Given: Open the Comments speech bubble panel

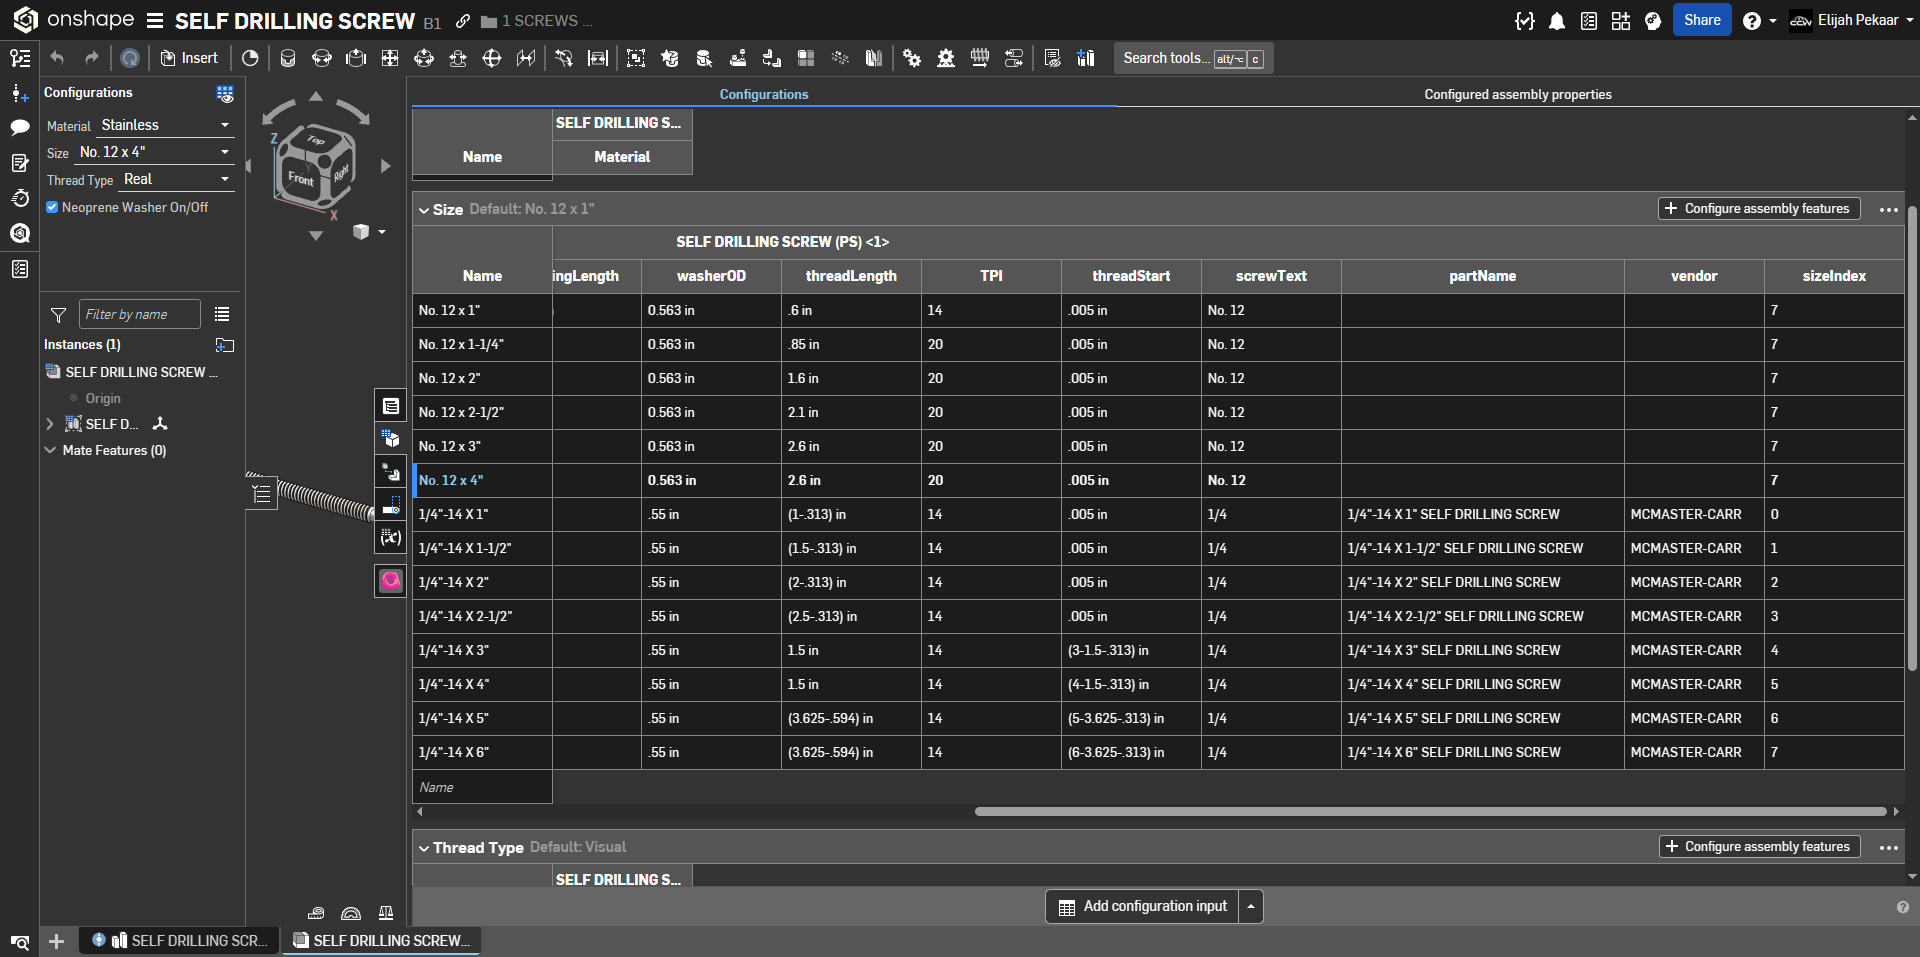Looking at the screenshot, I should 20,127.
